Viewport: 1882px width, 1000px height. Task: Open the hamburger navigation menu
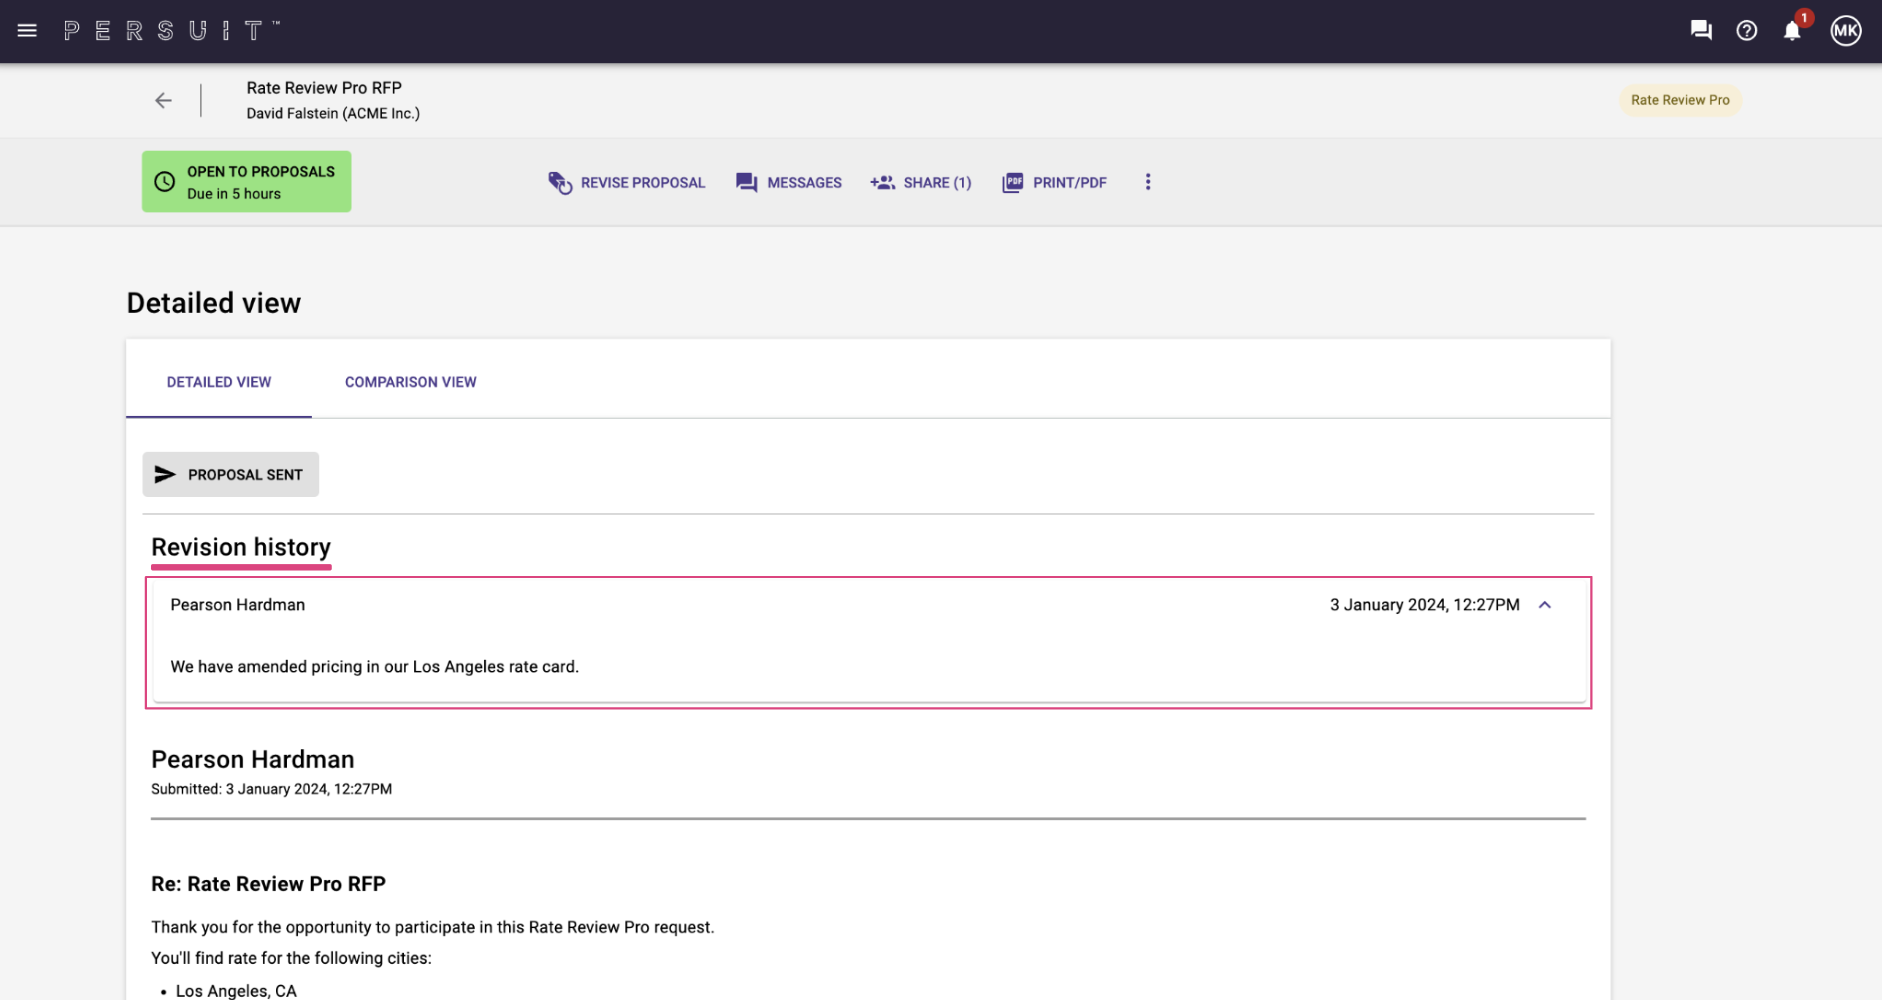coord(27,31)
